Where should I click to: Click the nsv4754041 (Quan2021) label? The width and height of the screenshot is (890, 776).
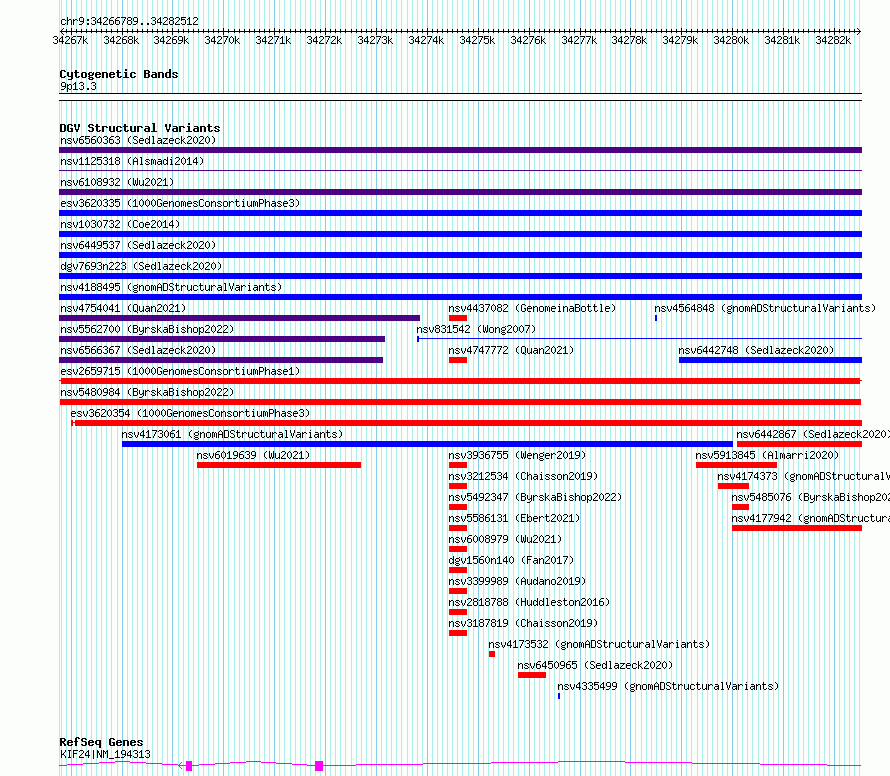point(123,308)
